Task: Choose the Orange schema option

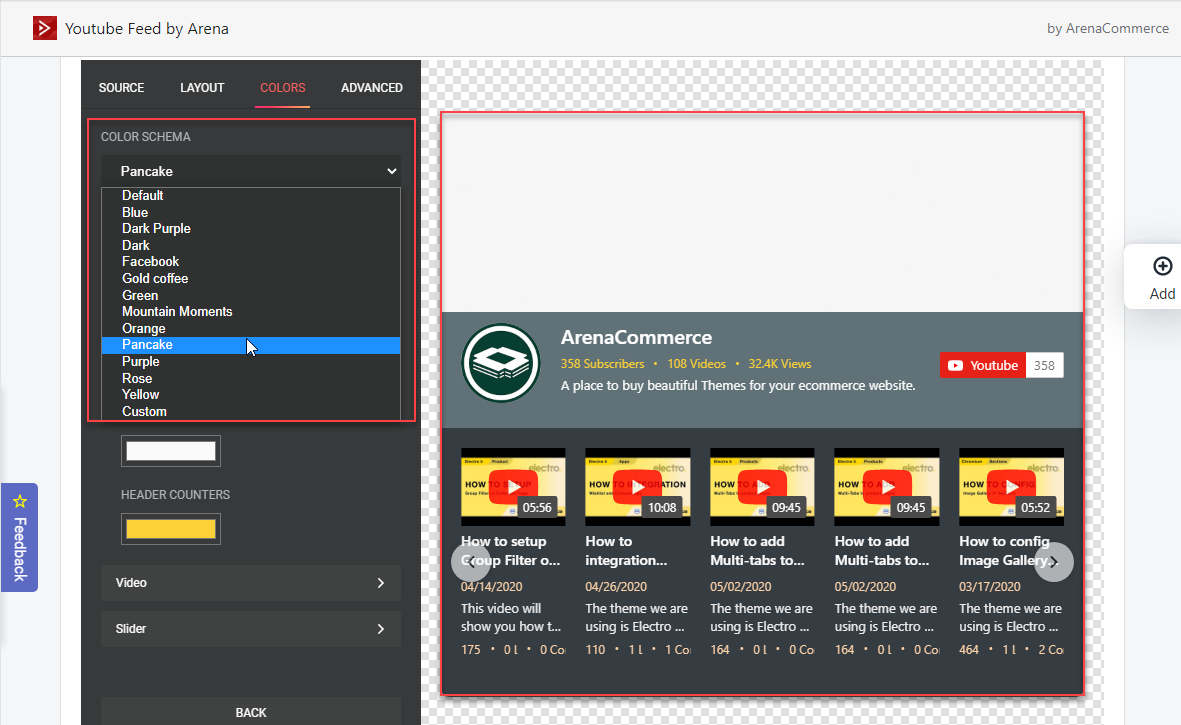Action: coord(251,328)
